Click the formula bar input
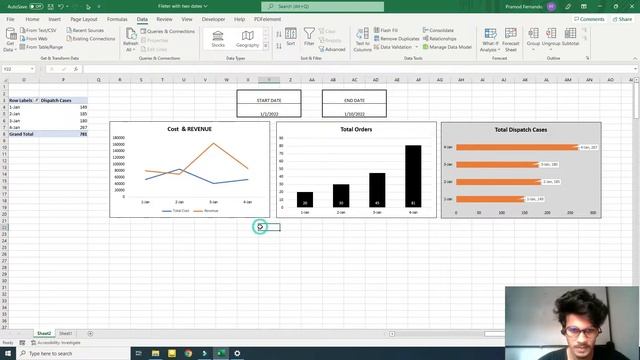640x360 pixels. point(359,69)
